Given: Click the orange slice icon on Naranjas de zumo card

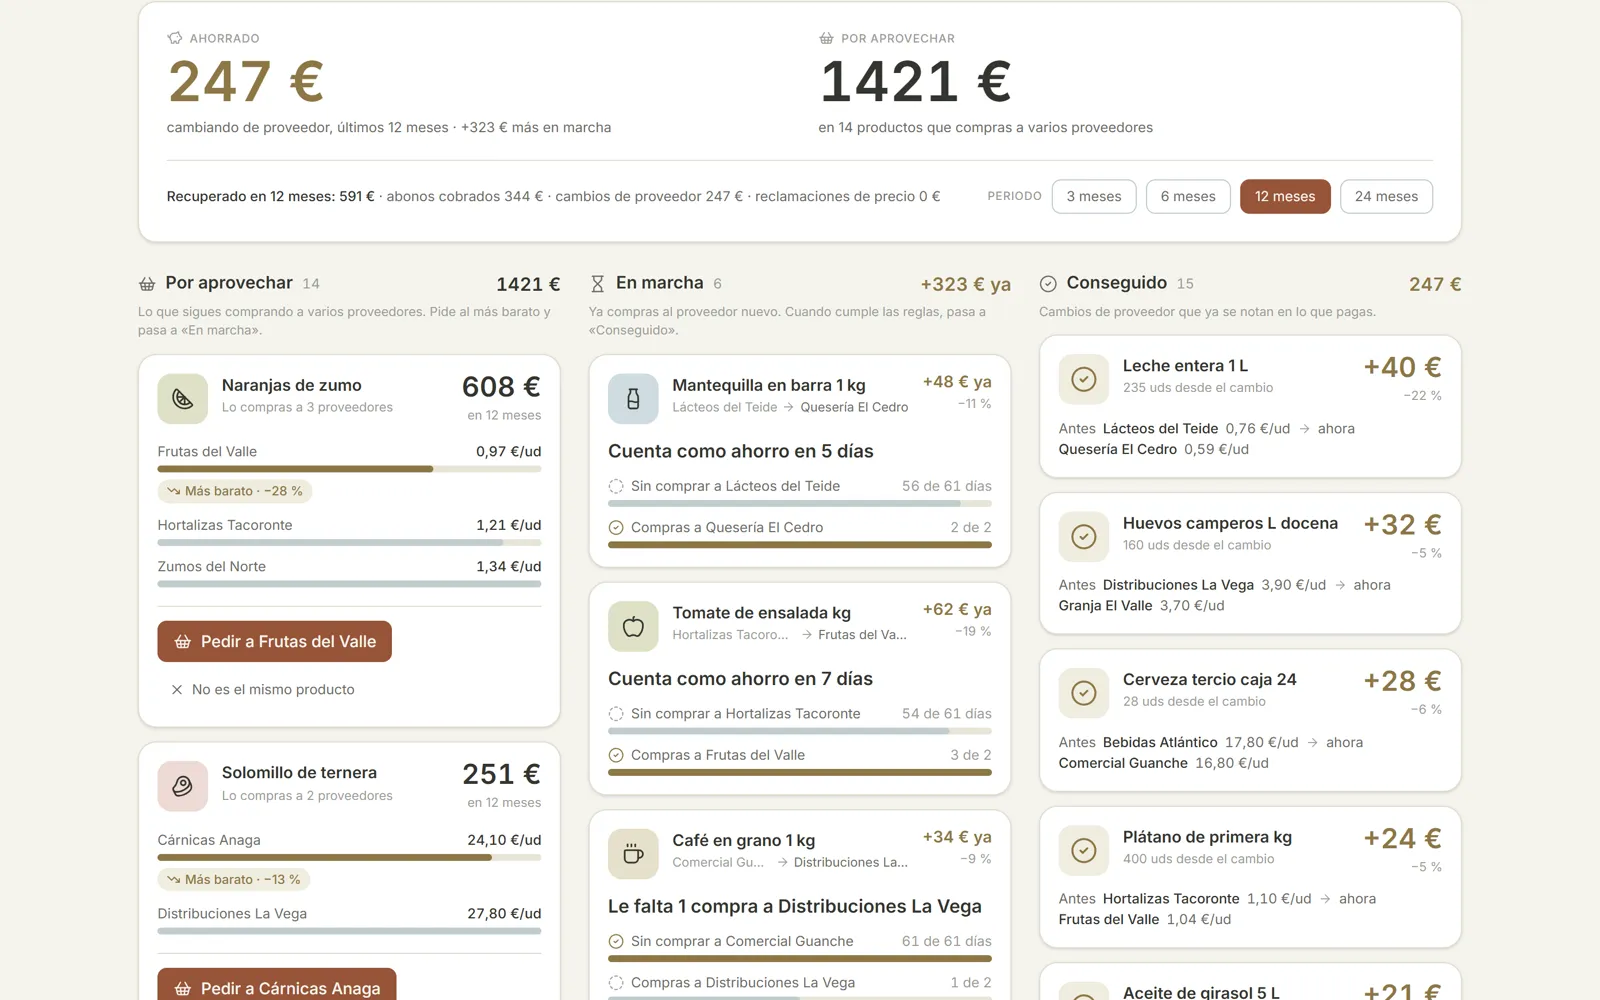Looking at the screenshot, I should pos(182,399).
